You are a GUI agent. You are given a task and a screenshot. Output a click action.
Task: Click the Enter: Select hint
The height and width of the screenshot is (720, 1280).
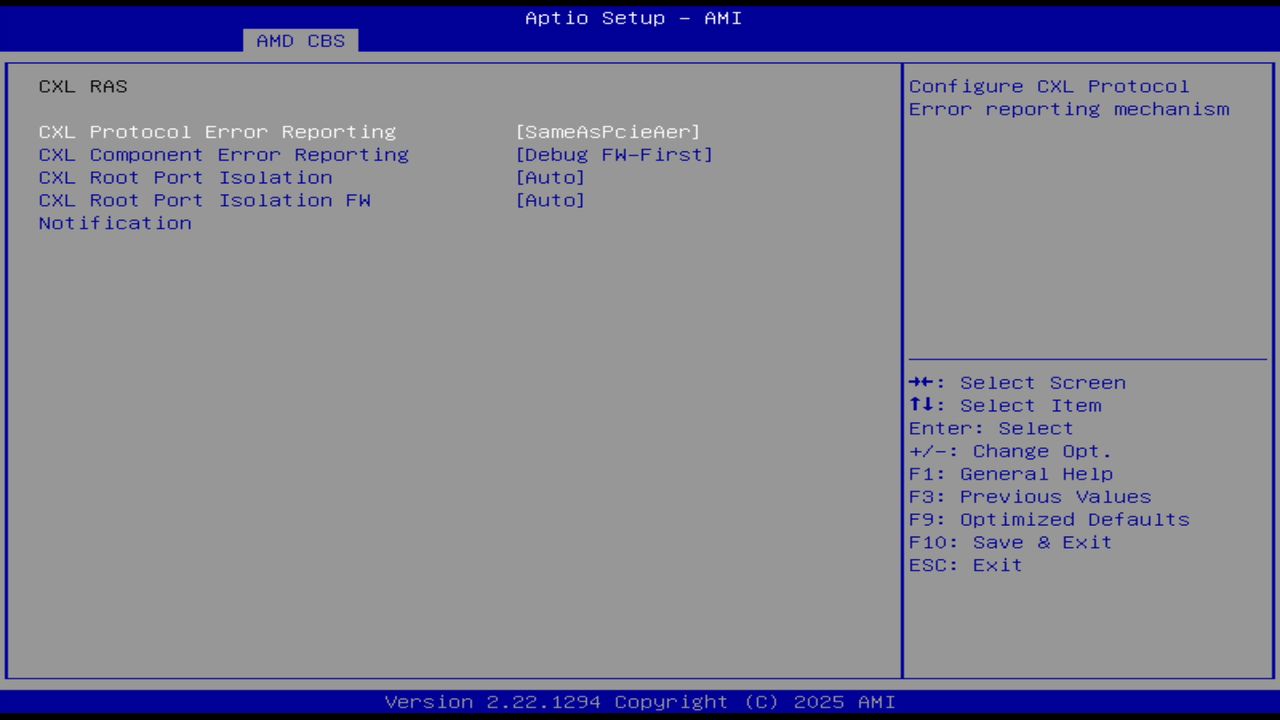click(x=991, y=429)
